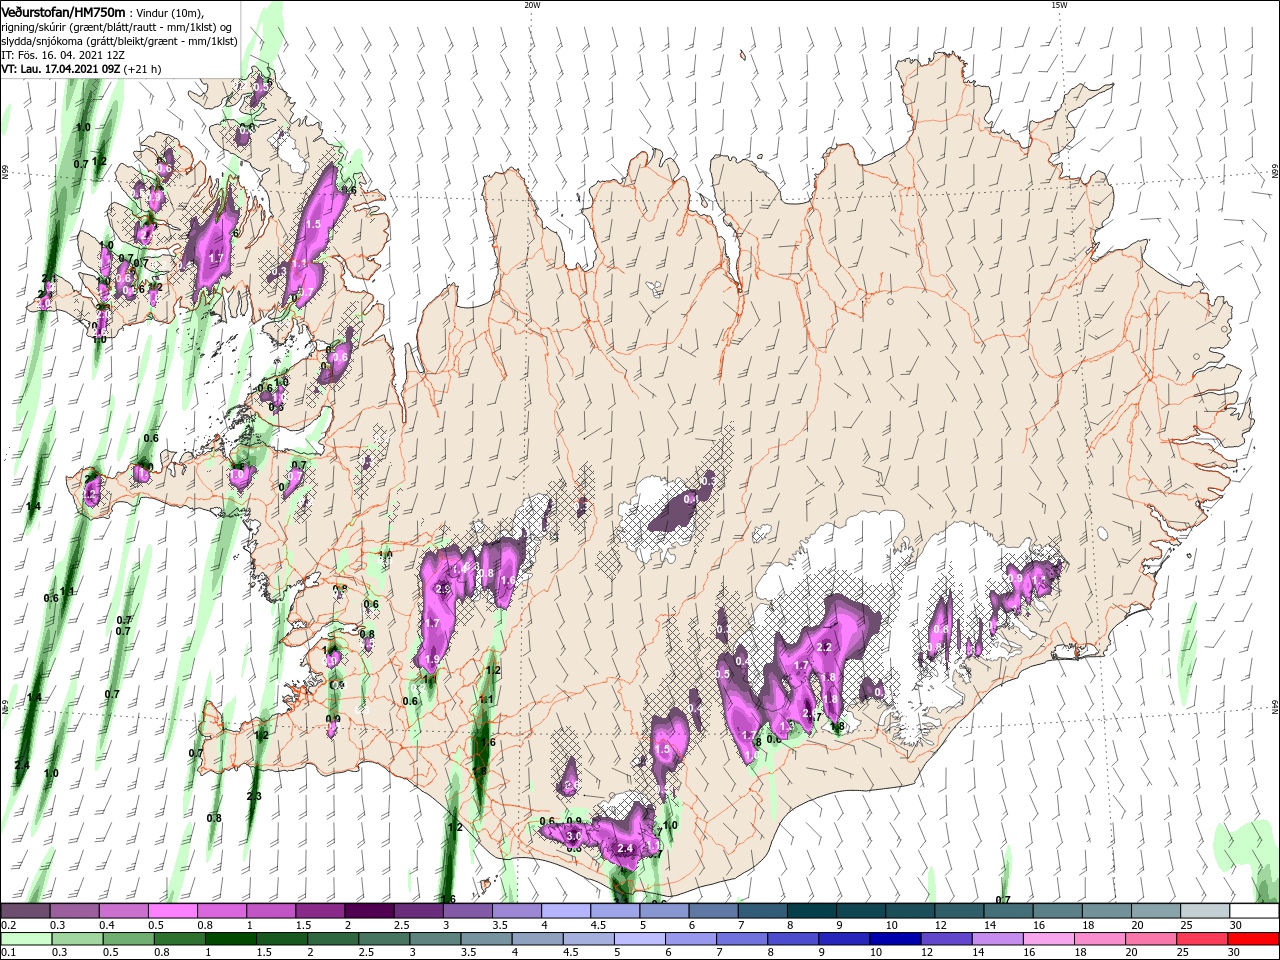Click the 0.2 label in the snow legend
The width and height of the screenshot is (1280, 960).
coord(8,925)
